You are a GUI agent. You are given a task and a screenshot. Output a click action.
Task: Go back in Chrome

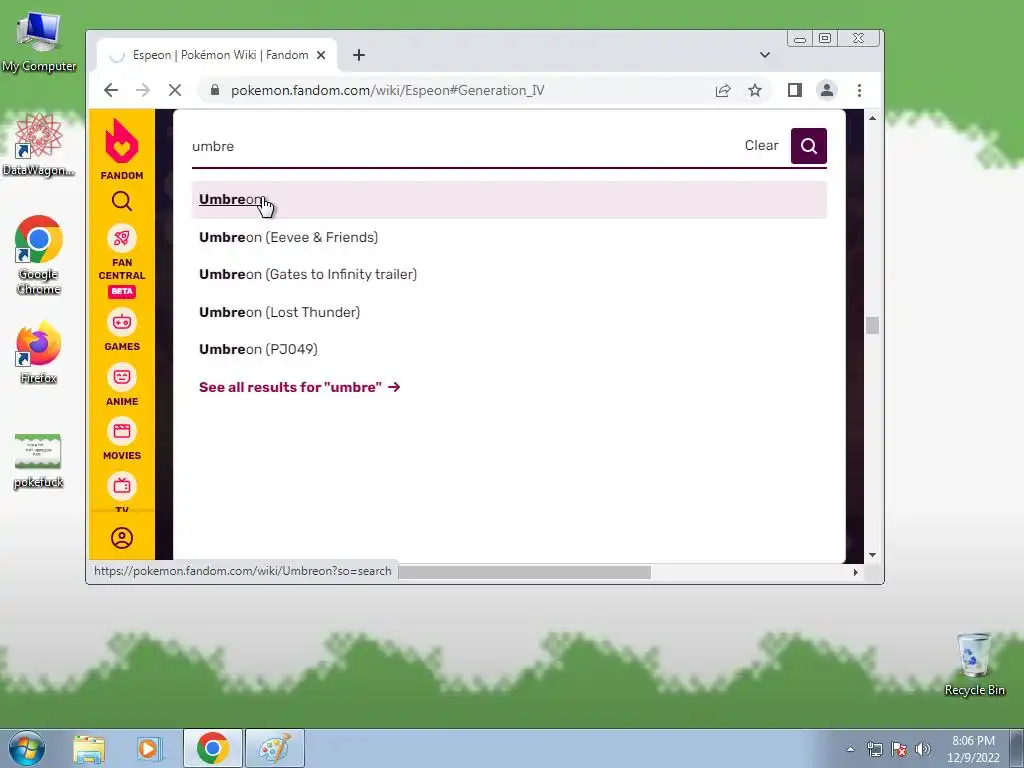(111, 90)
